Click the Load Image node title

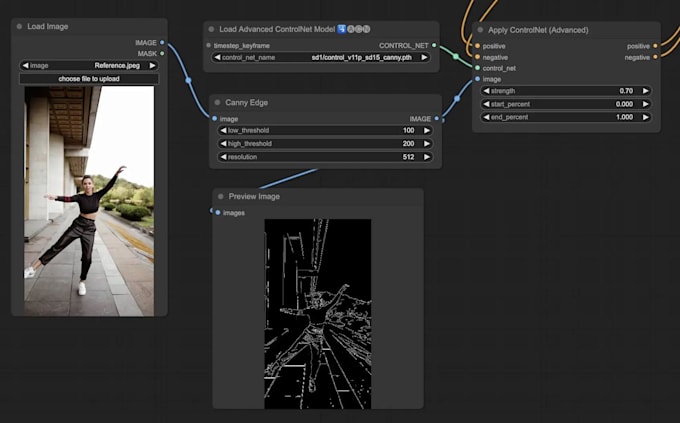[x=48, y=26]
